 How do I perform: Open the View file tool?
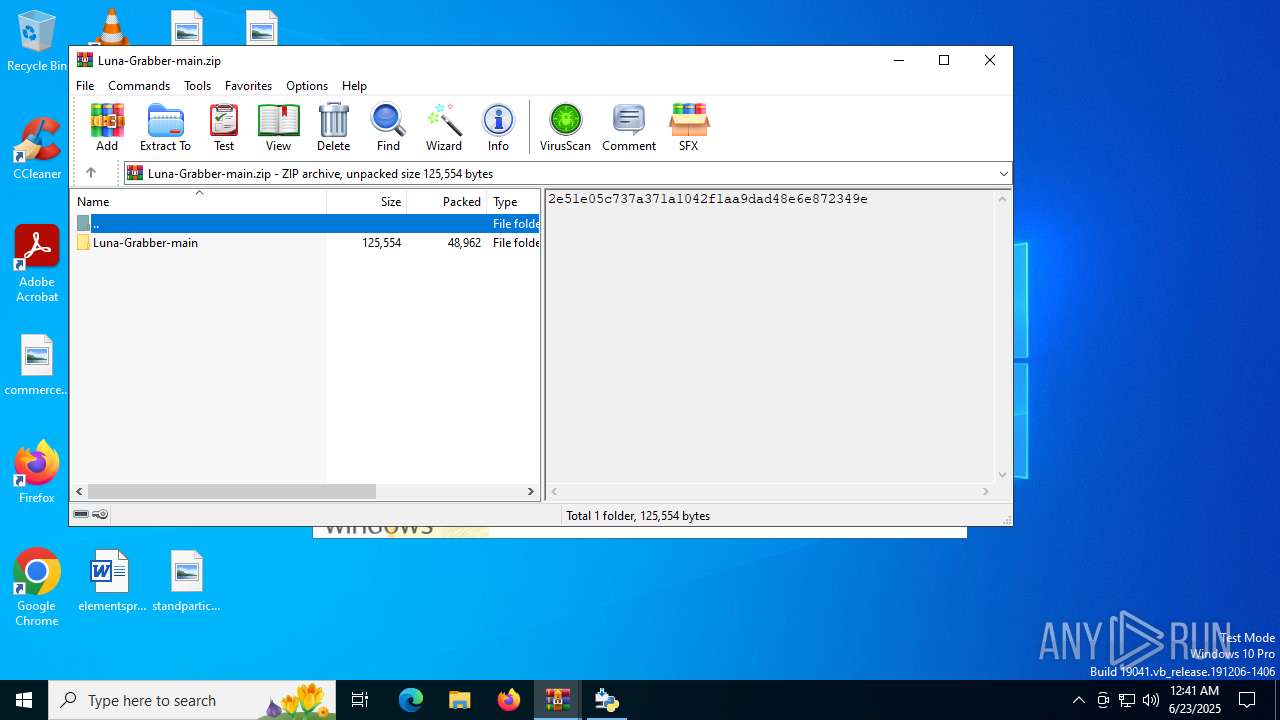tap(278, 127)
